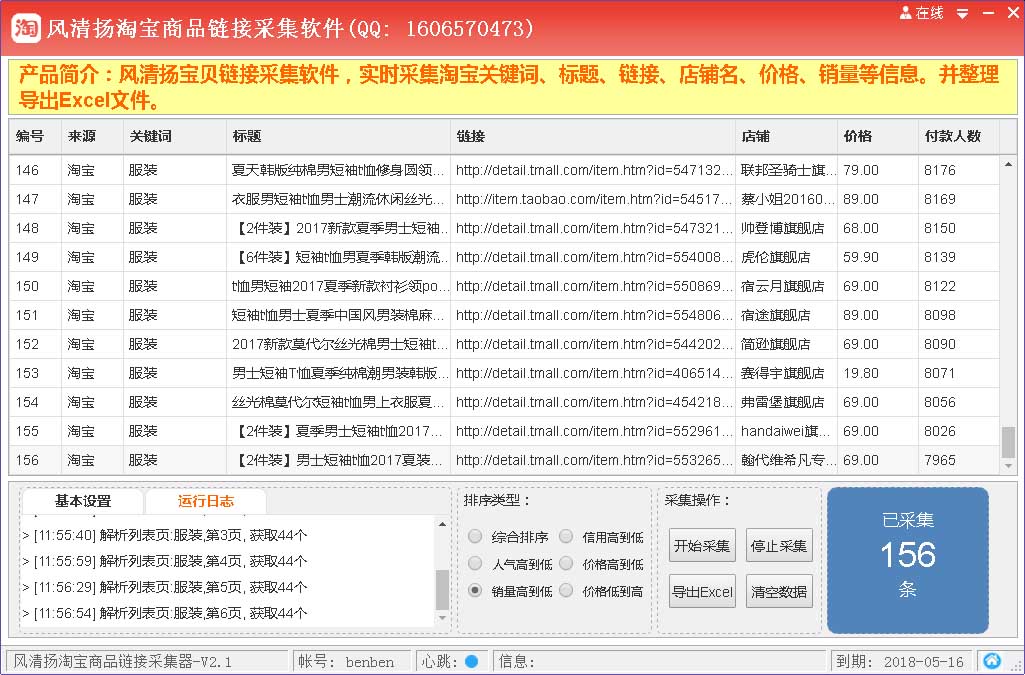This screenshot has height=675, width=1025.
Task: Click the 来源 column header
Action: pos(92,136)
